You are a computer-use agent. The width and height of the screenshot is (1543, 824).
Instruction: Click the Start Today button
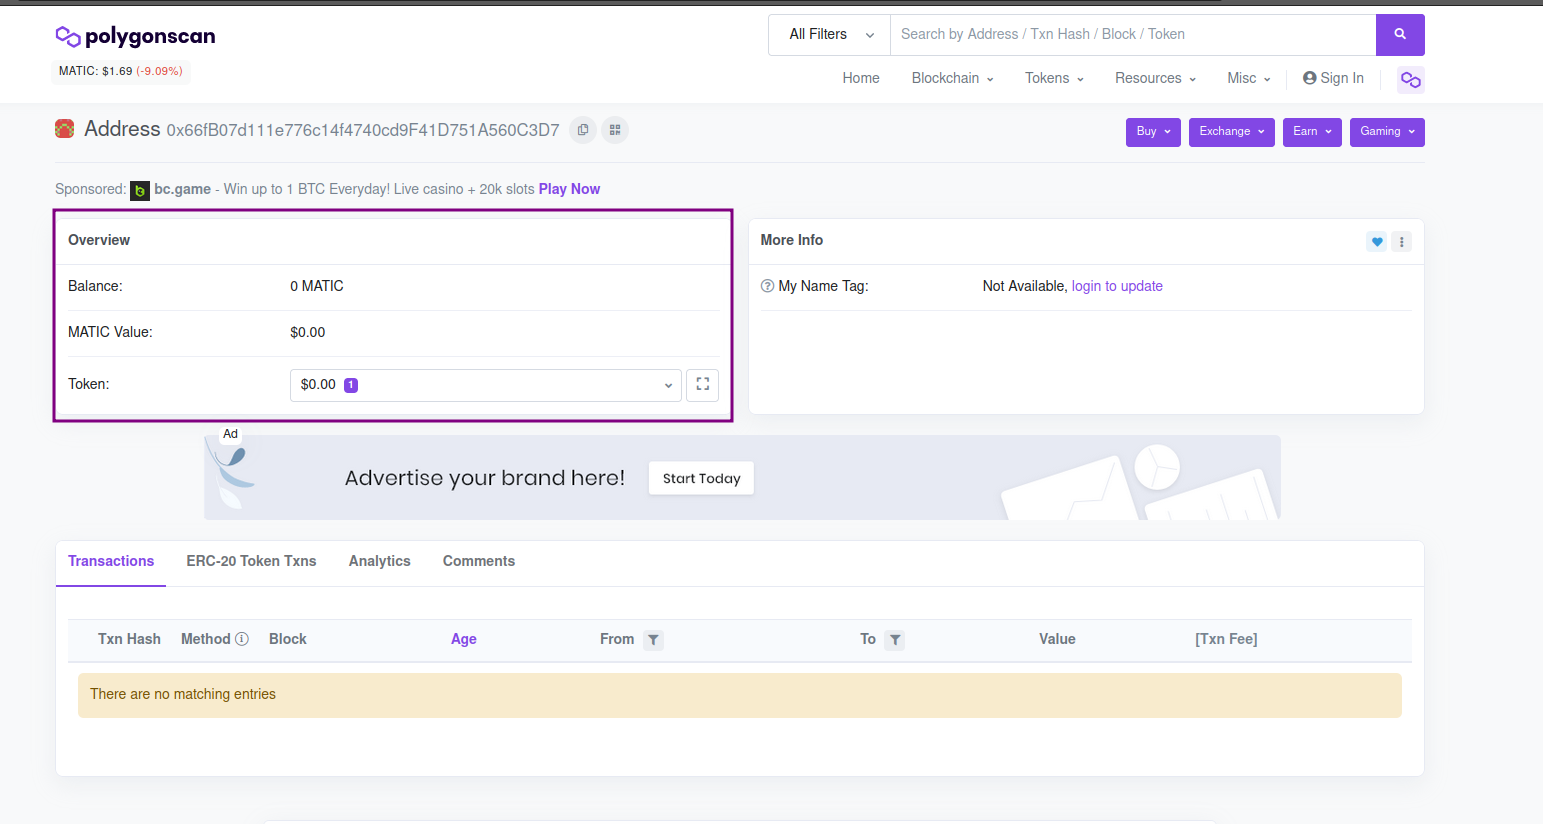pyautogui.click(x=701, y=478)
